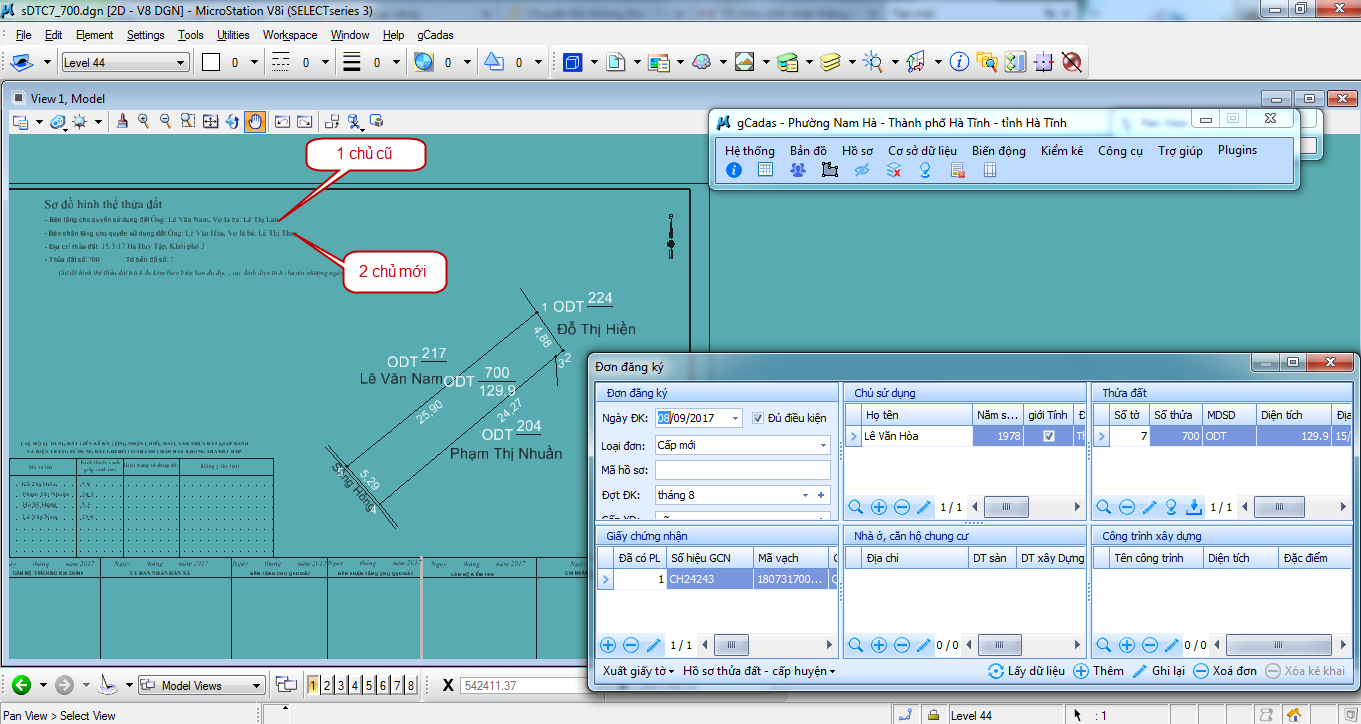The width and height of the screenshot is (1361, 724).
Task: Open the Biến động menu in gCadas
Action: (x=998, y=150)
